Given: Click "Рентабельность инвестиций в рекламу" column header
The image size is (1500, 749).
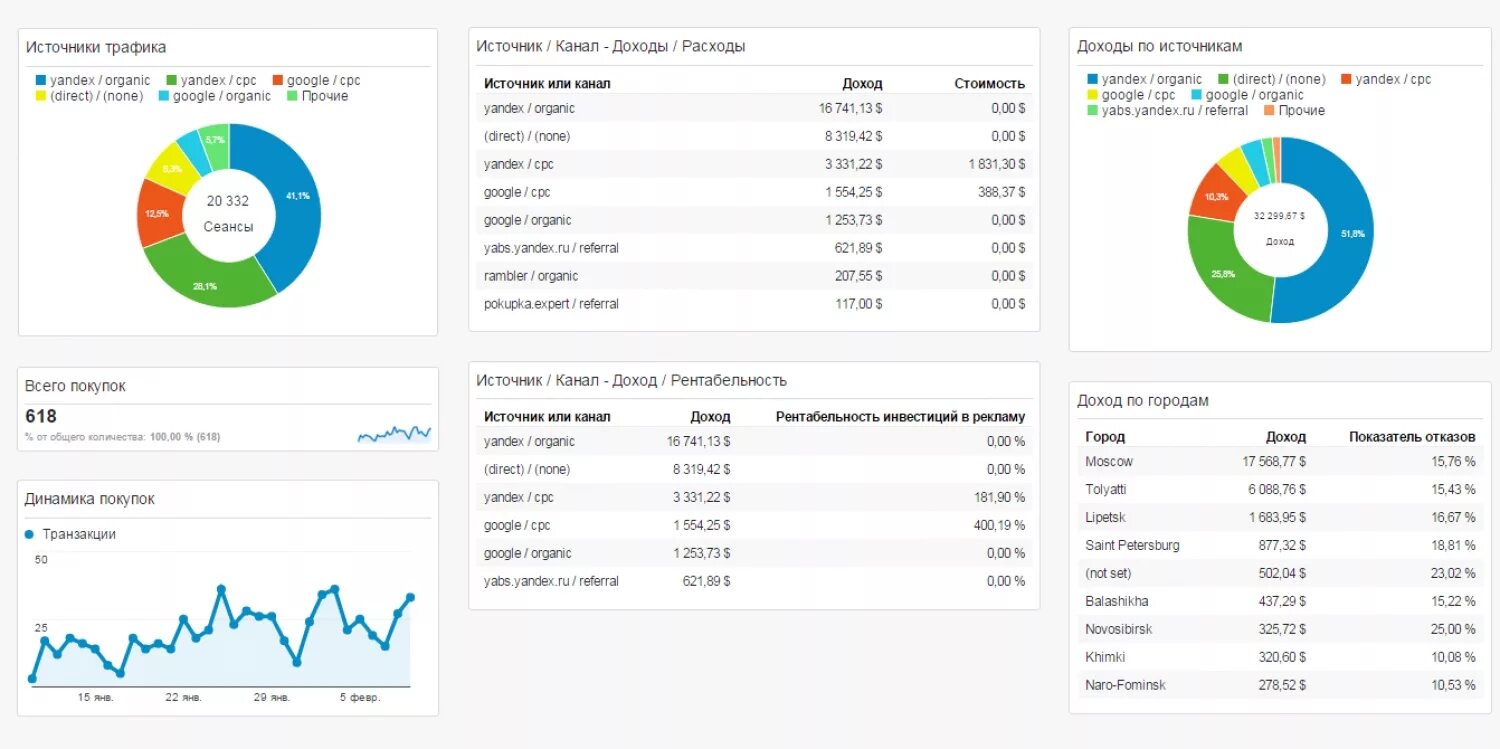Looking at the screenshot, I should [x=901, y=417].
